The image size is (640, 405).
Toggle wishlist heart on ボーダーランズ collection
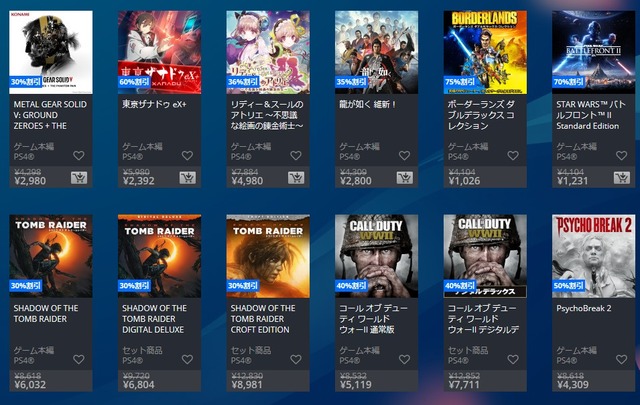pos(513,155)
